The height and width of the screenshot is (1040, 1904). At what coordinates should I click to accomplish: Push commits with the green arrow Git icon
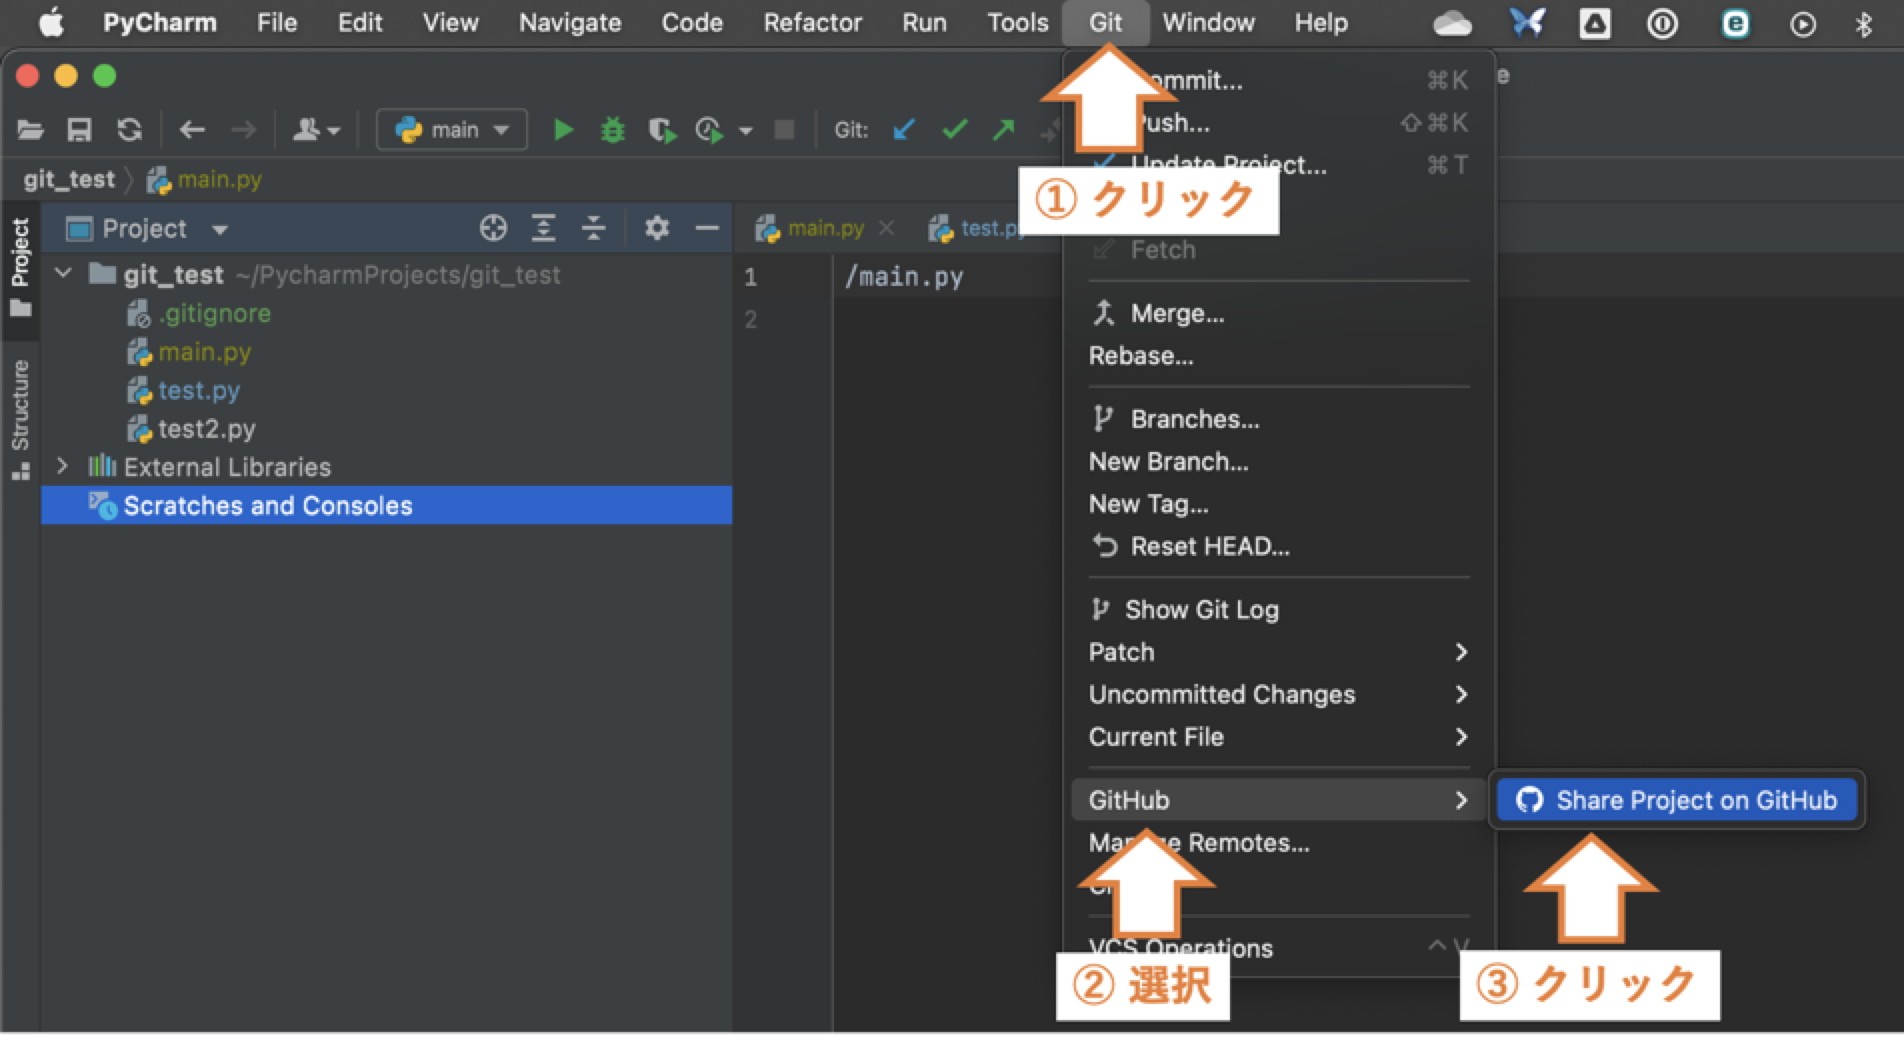1002,129
